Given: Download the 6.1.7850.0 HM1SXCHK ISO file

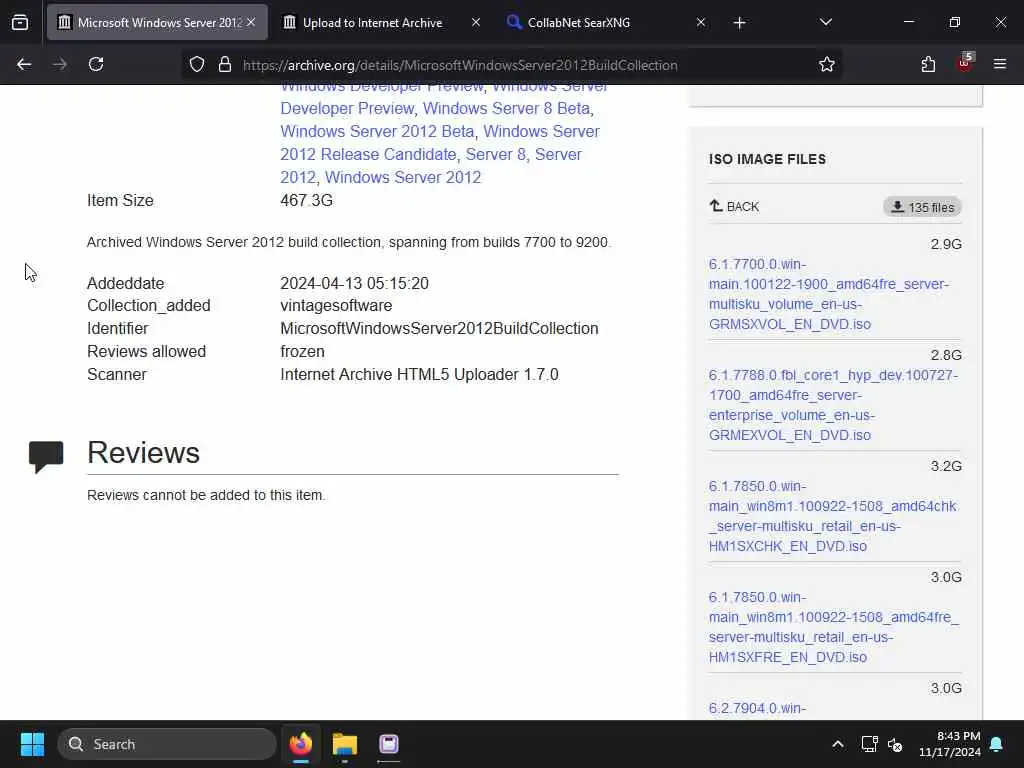Looking at the screenshot, I should 833,516.
